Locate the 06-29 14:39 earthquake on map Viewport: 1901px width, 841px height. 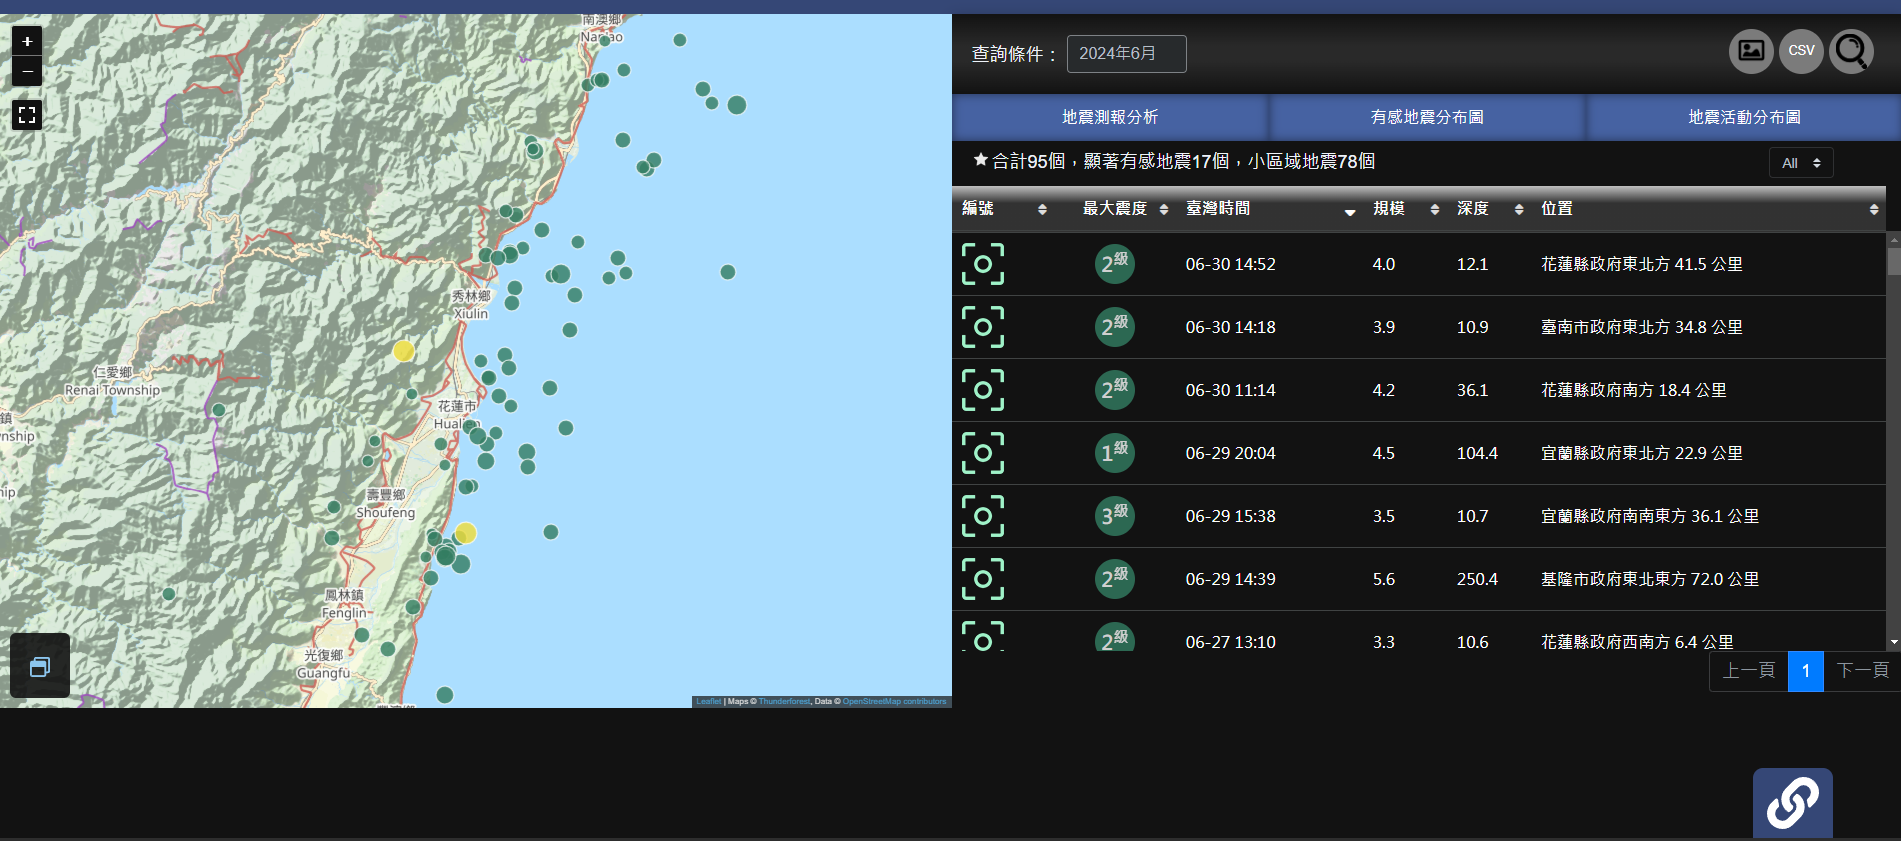[983, 579]
